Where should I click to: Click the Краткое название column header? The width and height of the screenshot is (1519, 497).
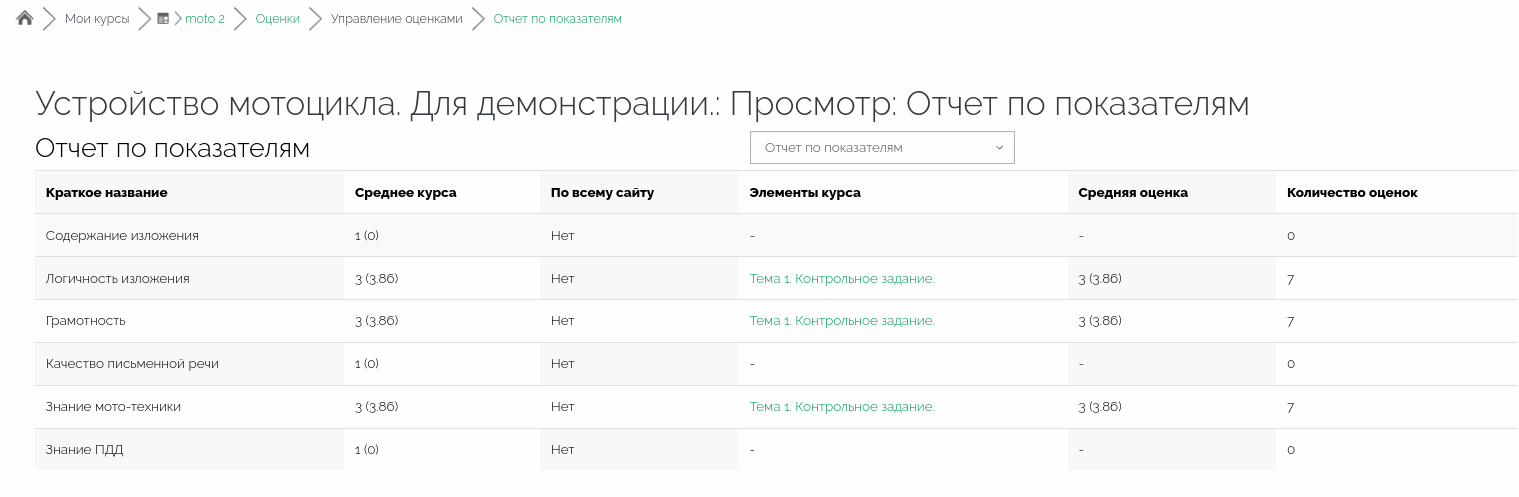pos(107,193)
